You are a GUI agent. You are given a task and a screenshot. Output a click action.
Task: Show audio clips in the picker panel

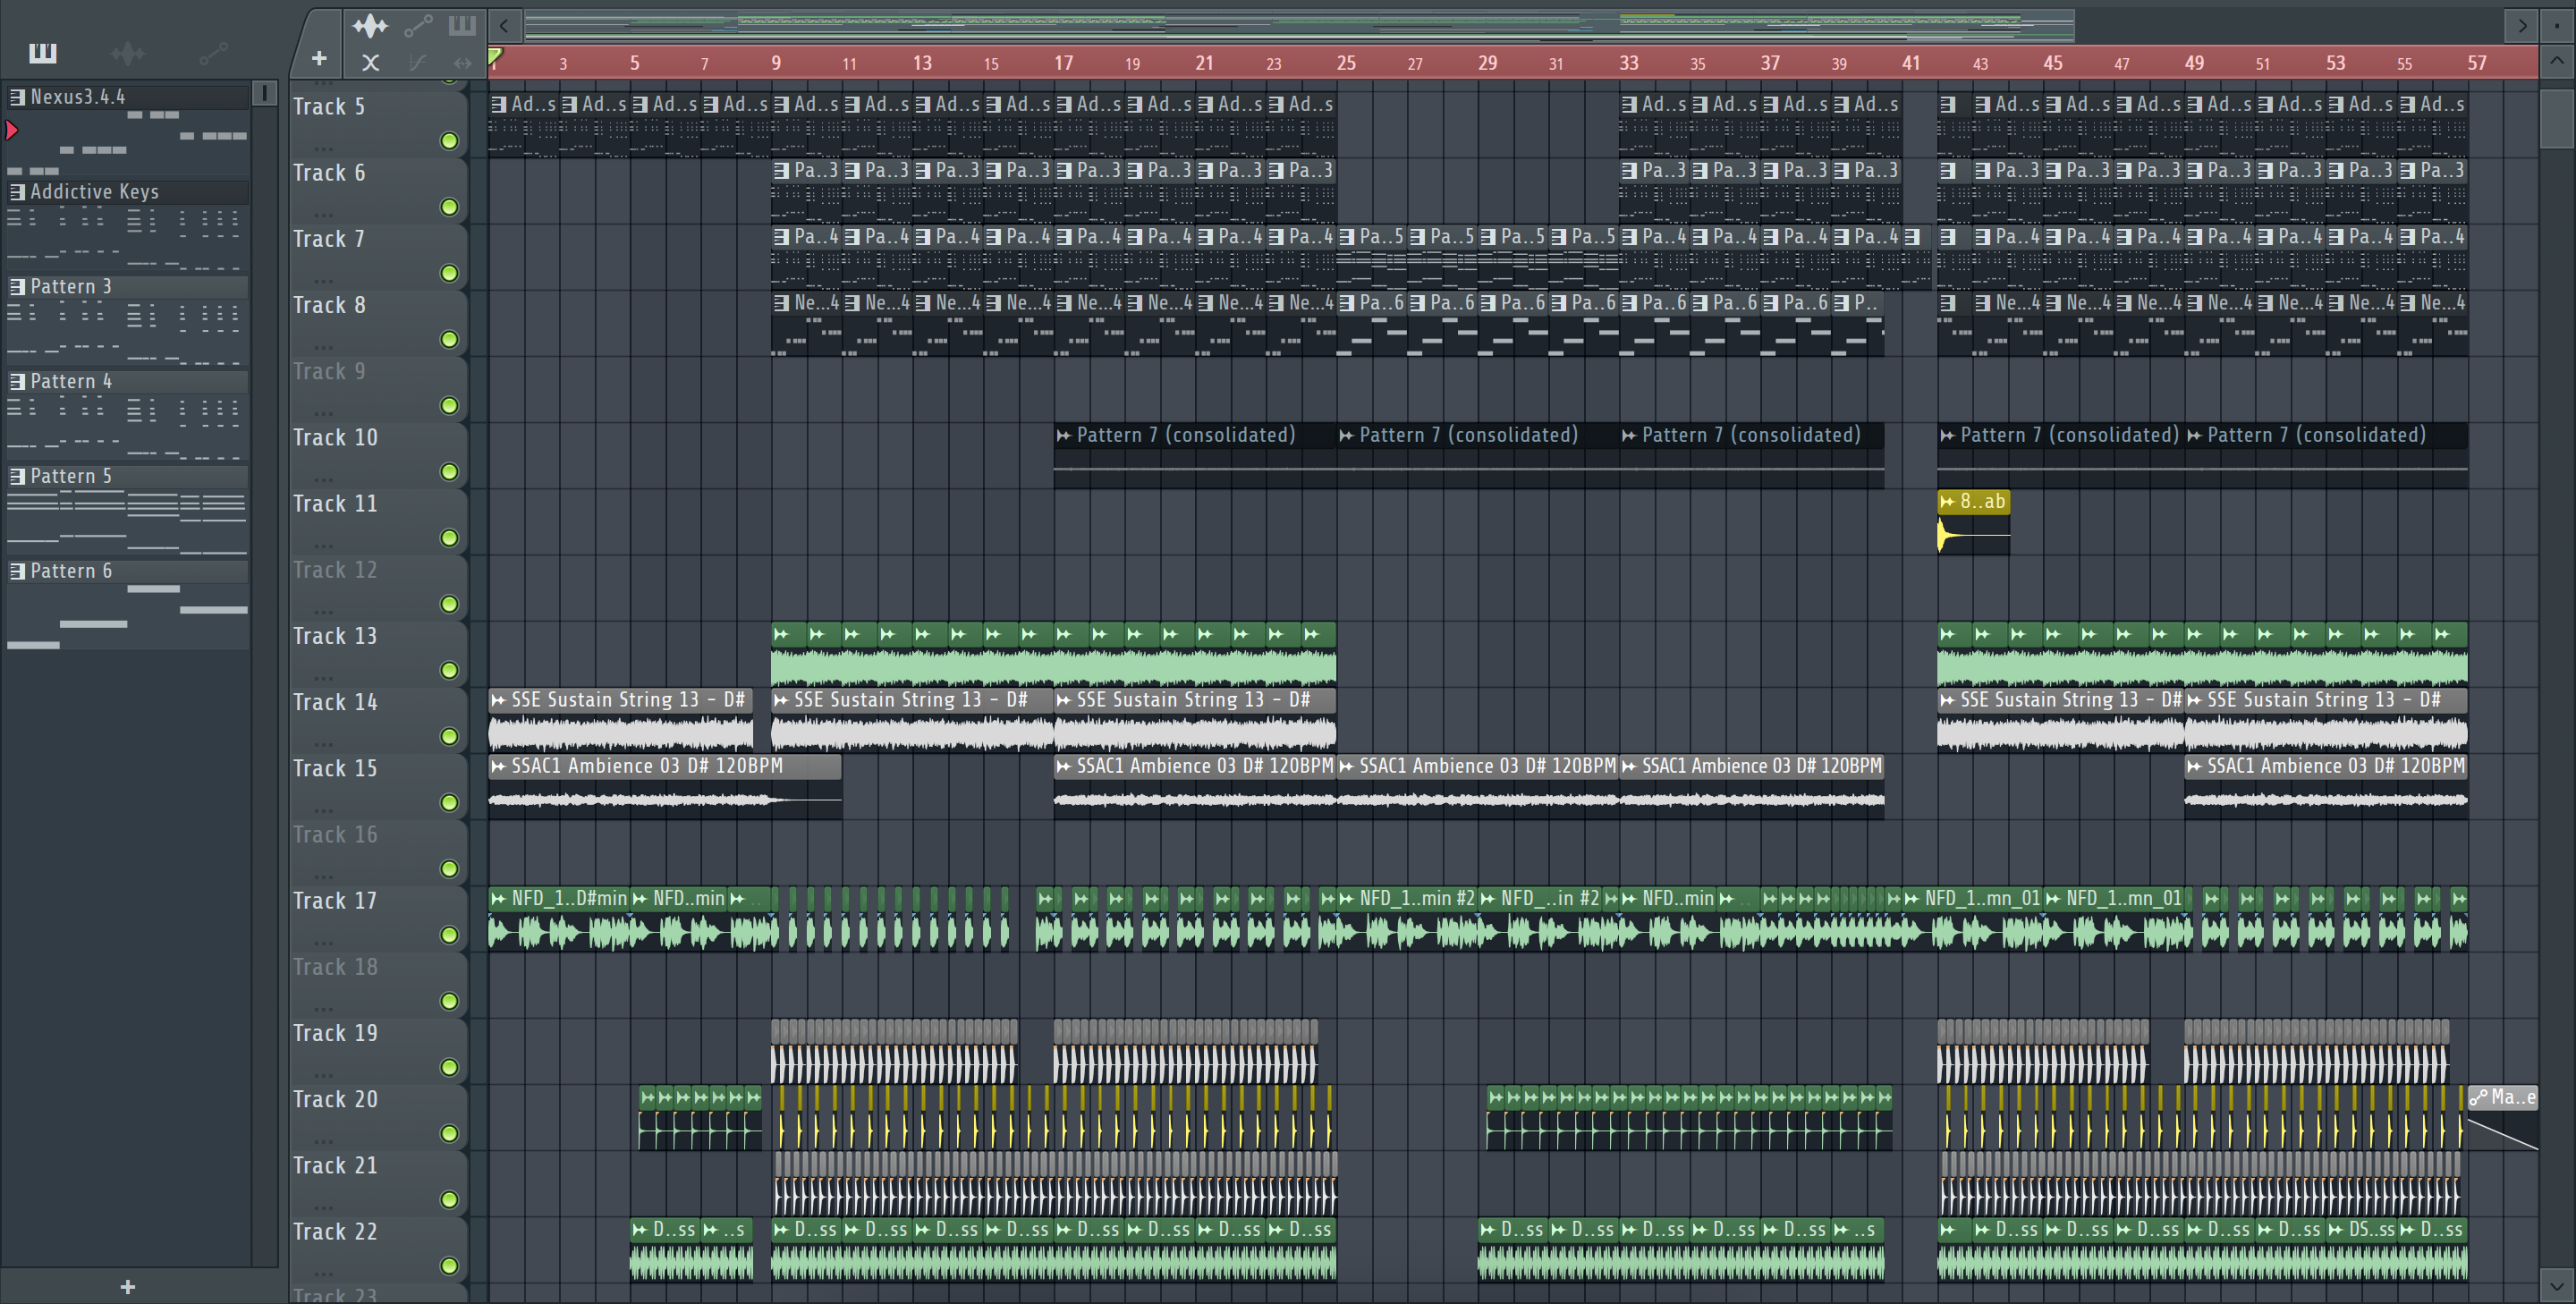pyautogui.click(x=128, y=52)
